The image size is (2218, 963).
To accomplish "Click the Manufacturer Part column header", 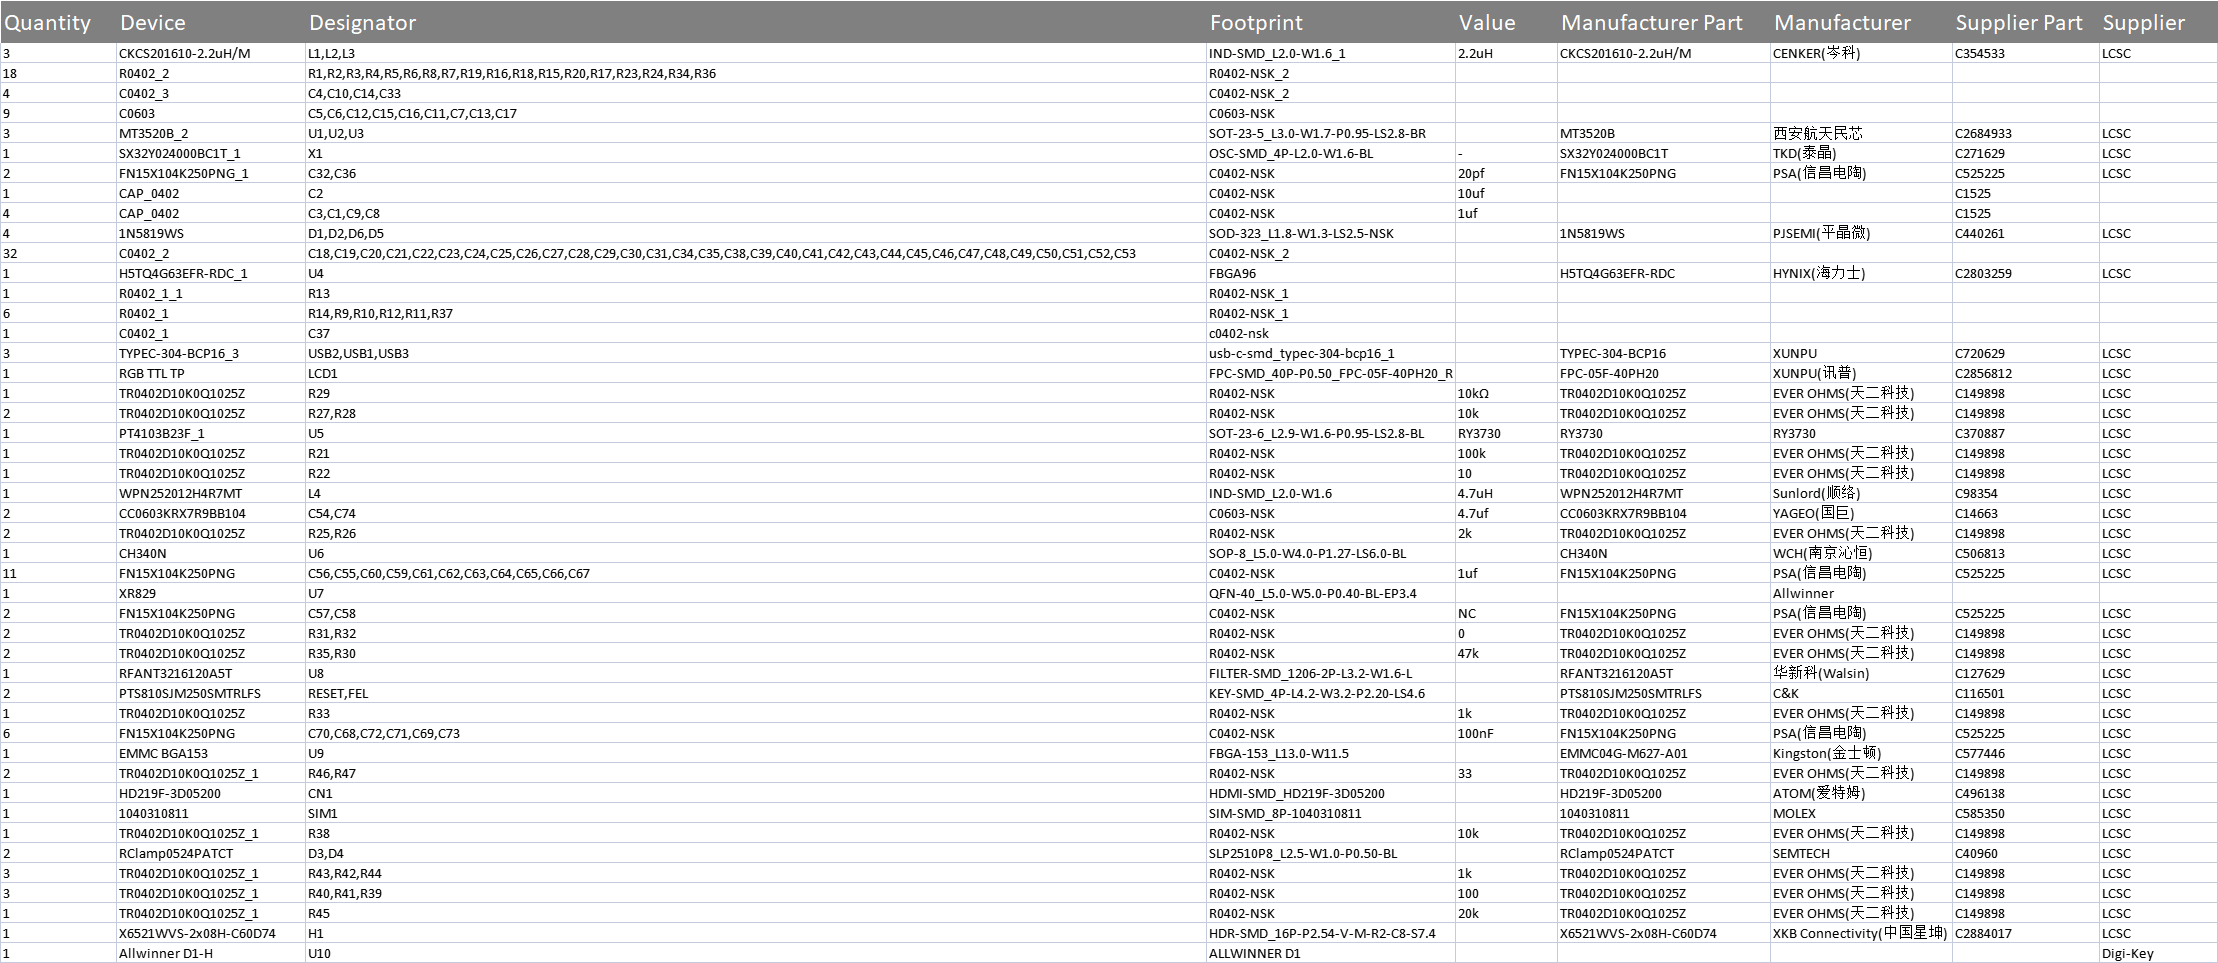I will click(1651, 22).
